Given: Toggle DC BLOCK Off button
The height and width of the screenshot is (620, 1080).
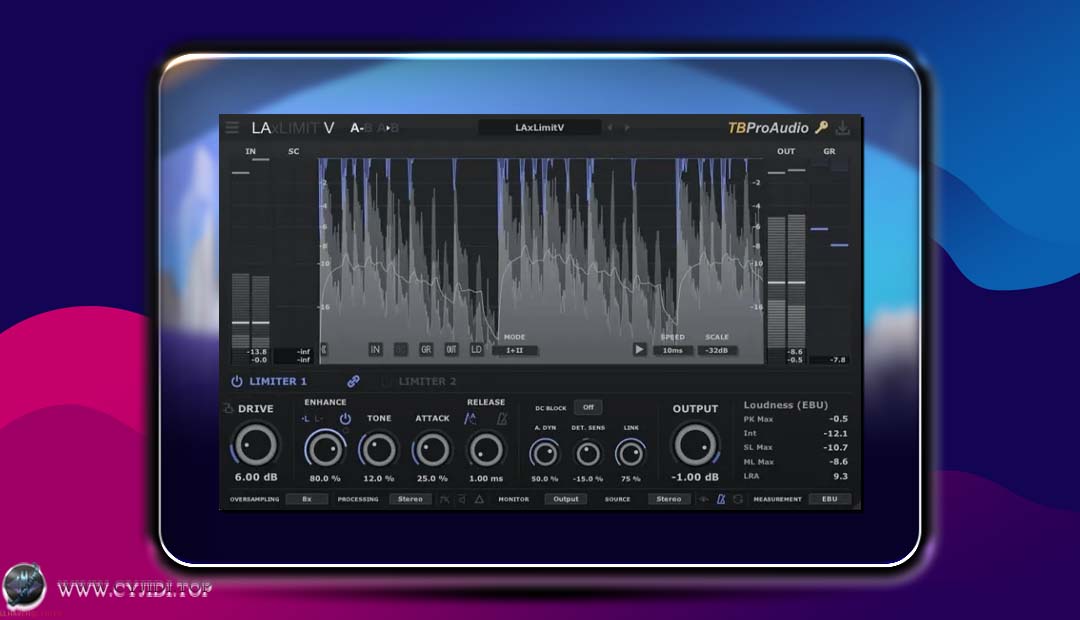Looking at the screenshot, I should 588,407.
